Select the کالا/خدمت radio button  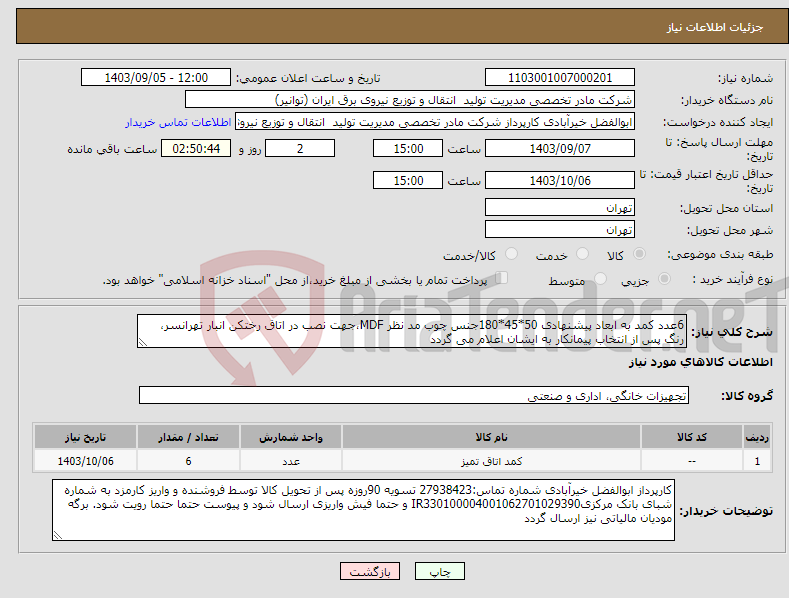(511, 254)
